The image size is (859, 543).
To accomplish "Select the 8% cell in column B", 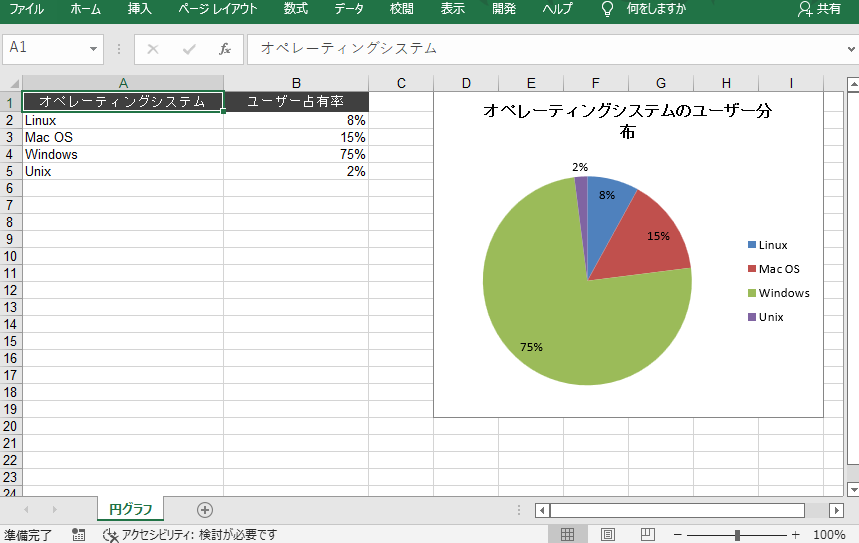I will (296, 121).
